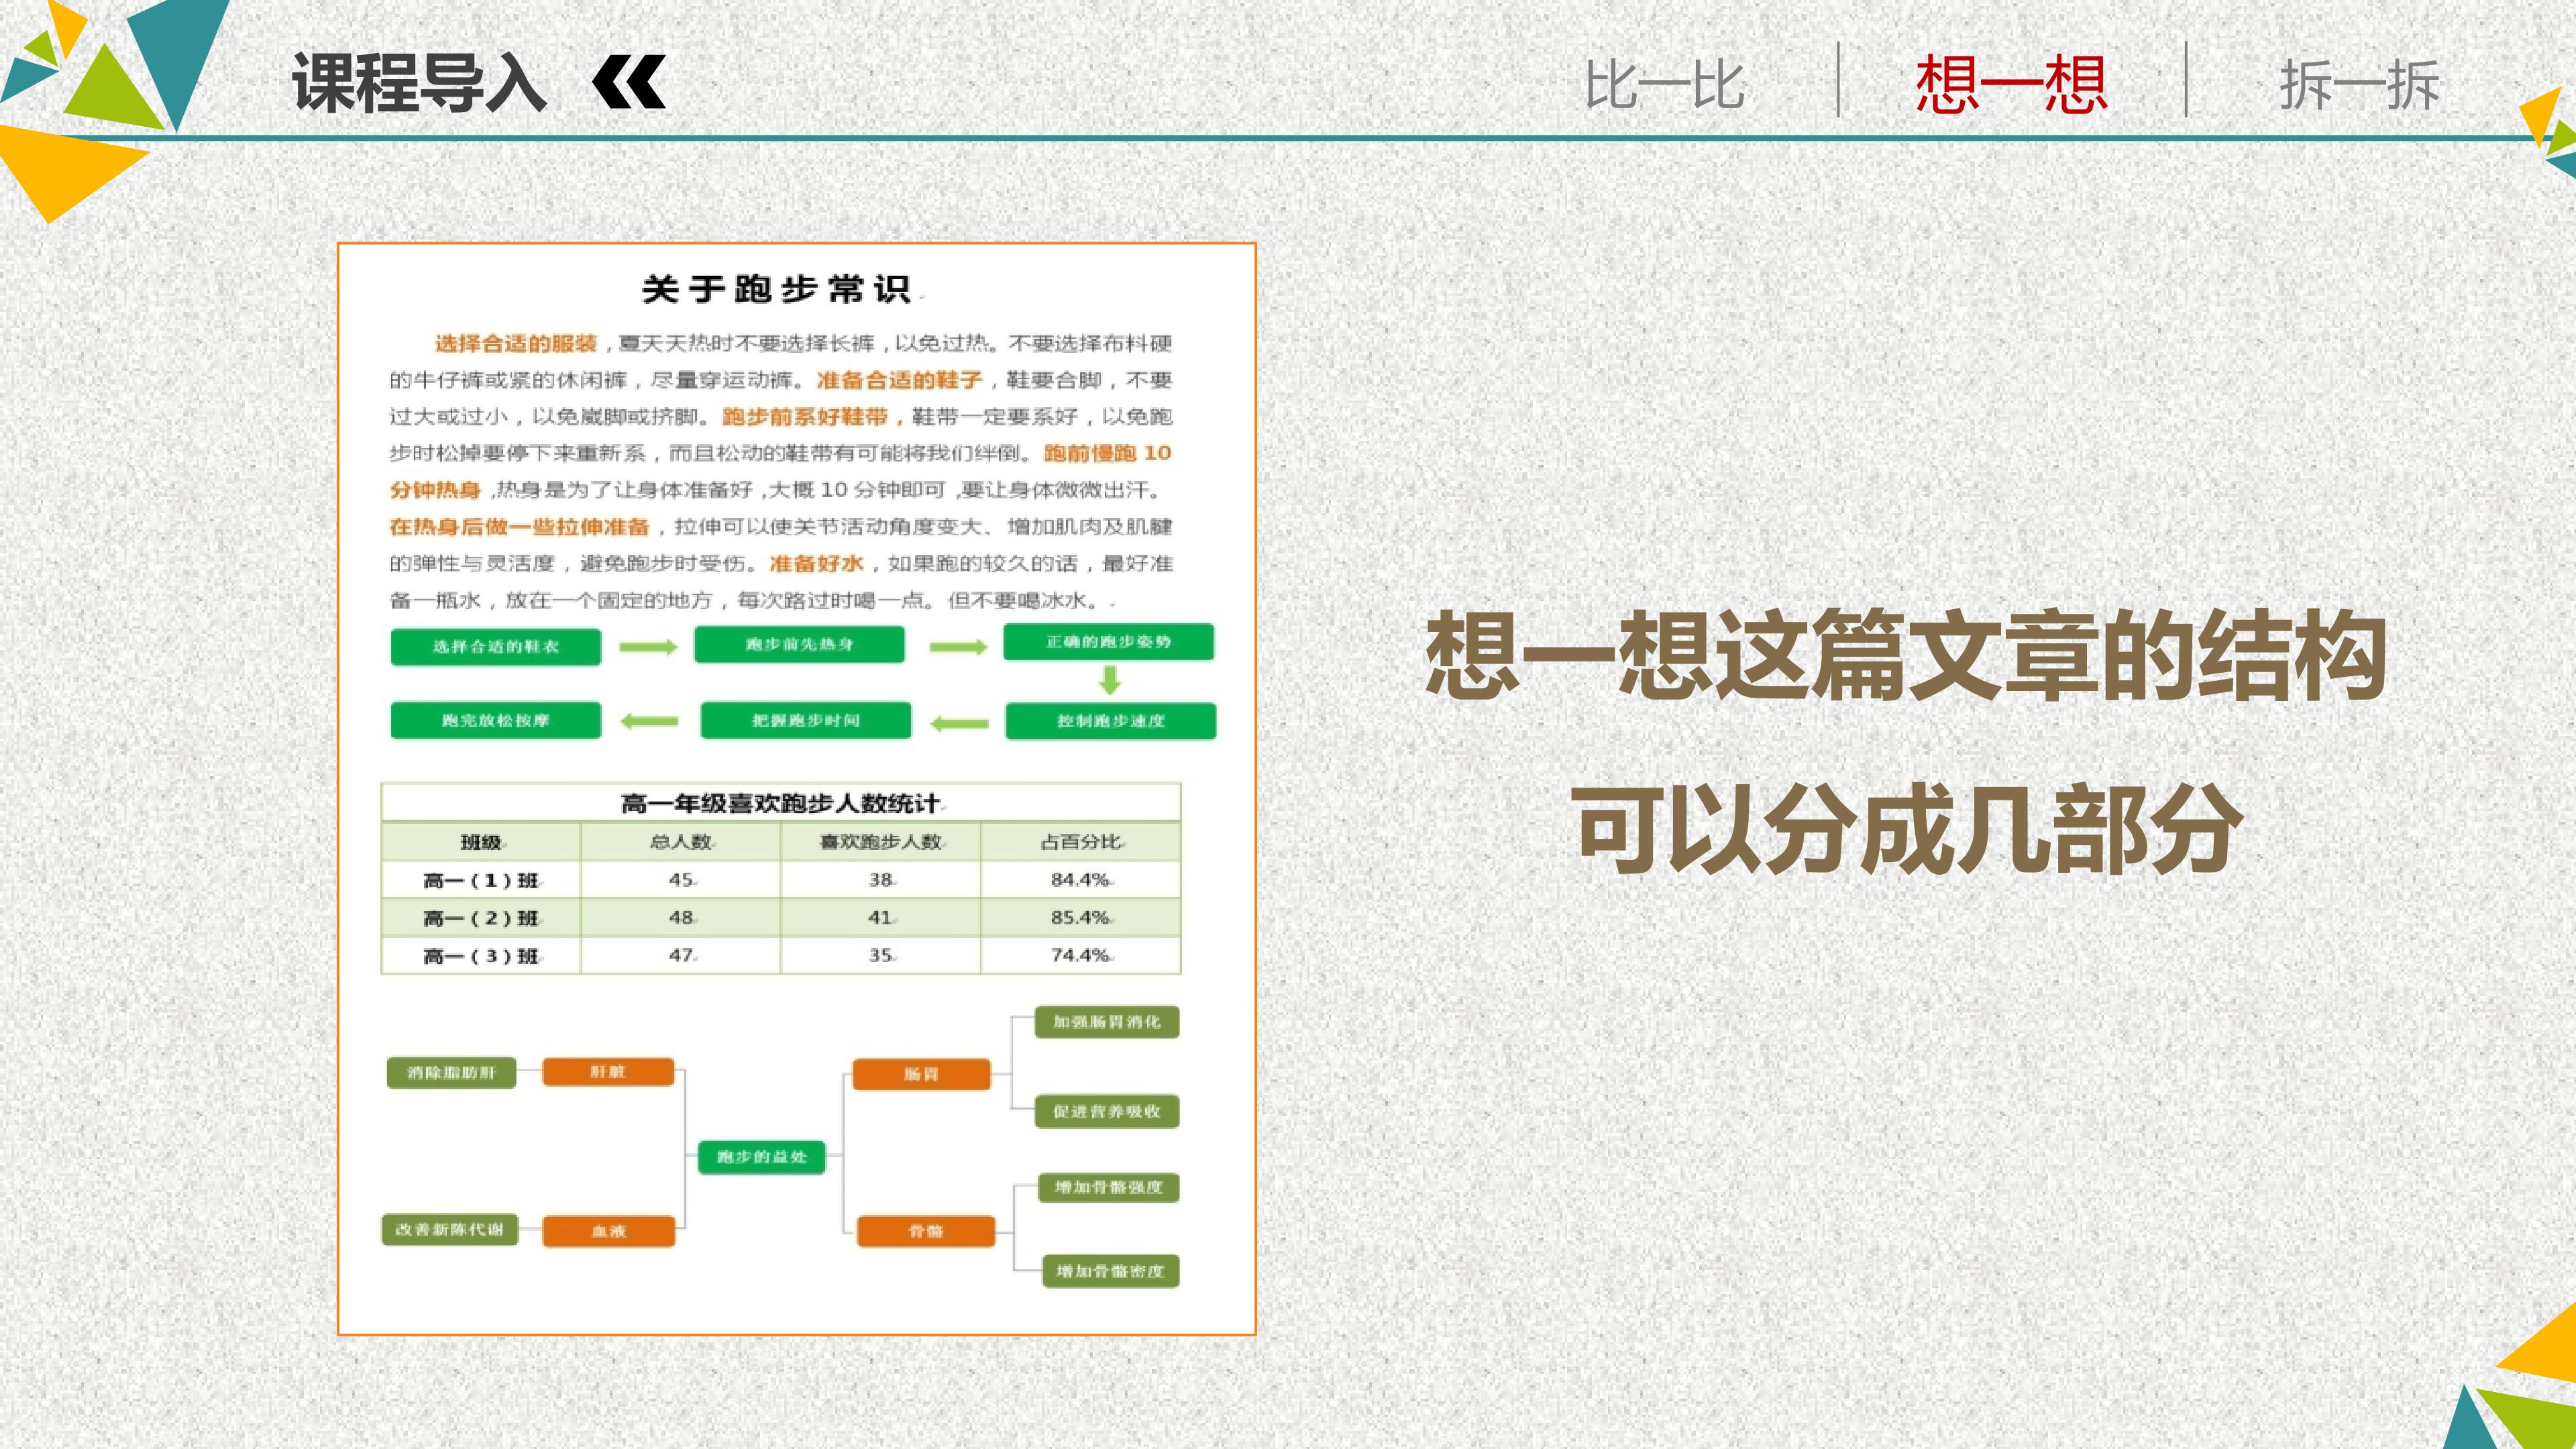
Task: Click the table title 高一年级喜欢跑步人数统计
Action: click(x=781, y=803)
